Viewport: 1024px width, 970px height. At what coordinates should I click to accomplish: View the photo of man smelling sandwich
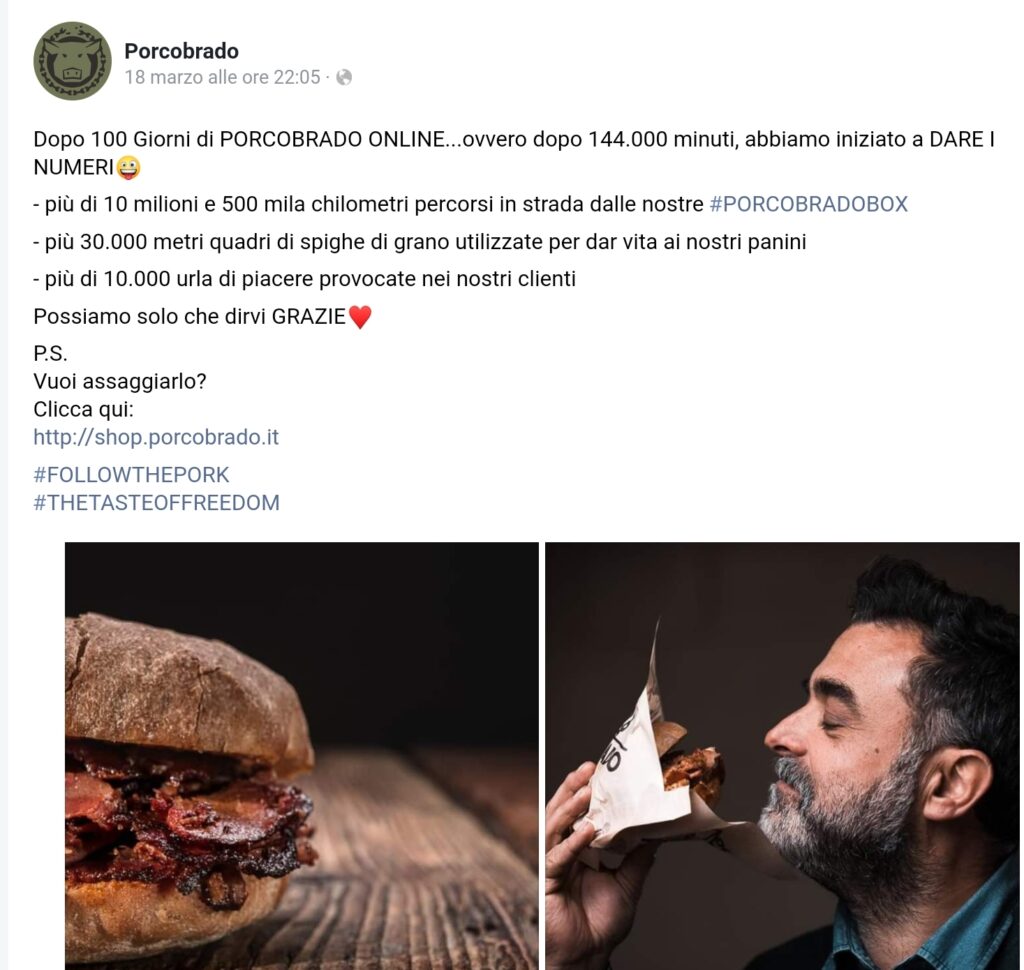(782, 756)
